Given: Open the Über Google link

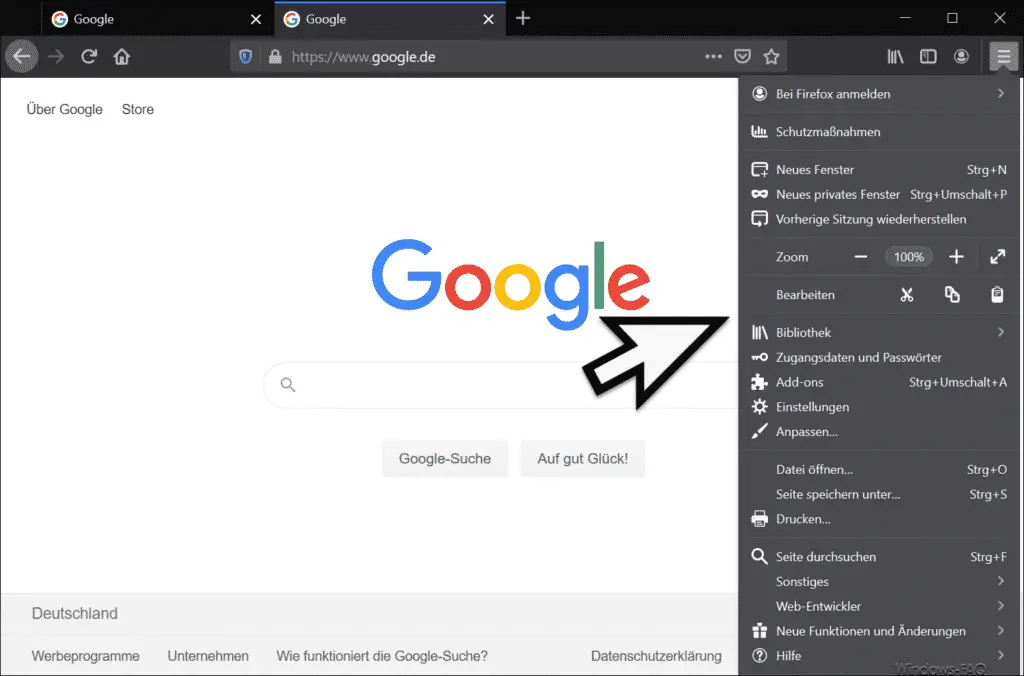Looking at the screenshot, I should coord(65,109).
